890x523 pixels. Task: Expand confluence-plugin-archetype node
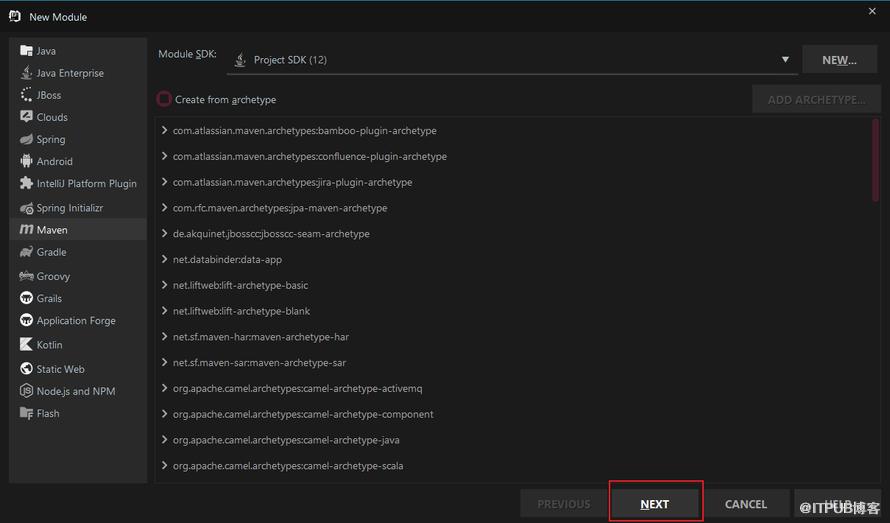(164, 156)
